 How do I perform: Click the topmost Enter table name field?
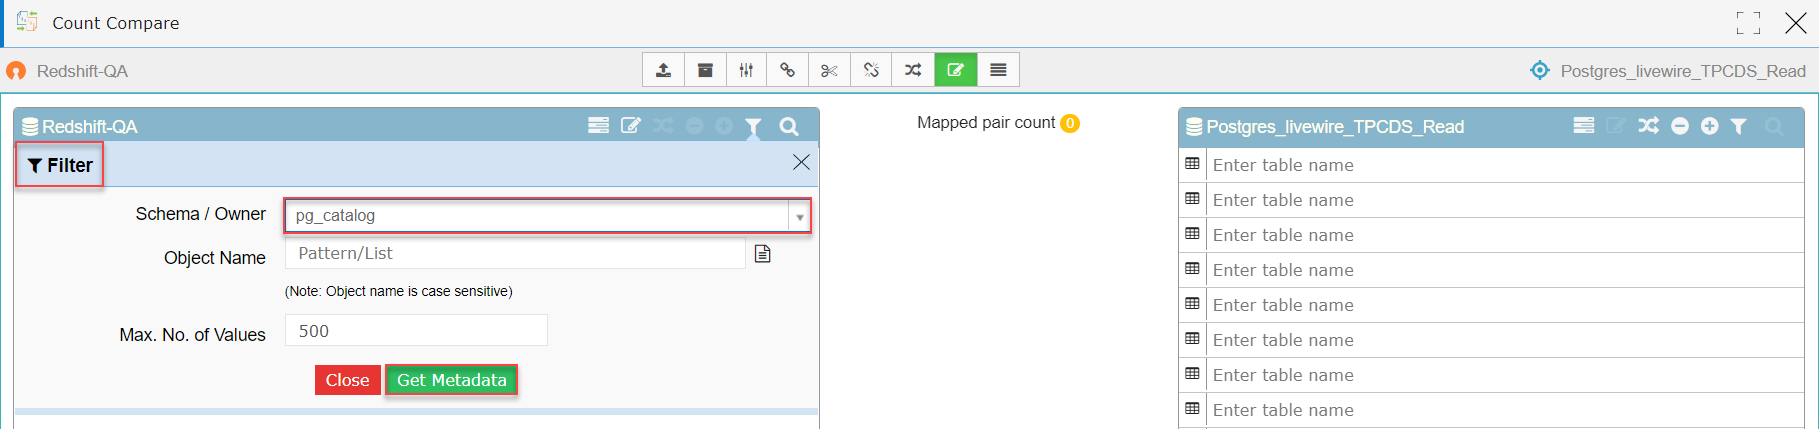(1505, 165)
